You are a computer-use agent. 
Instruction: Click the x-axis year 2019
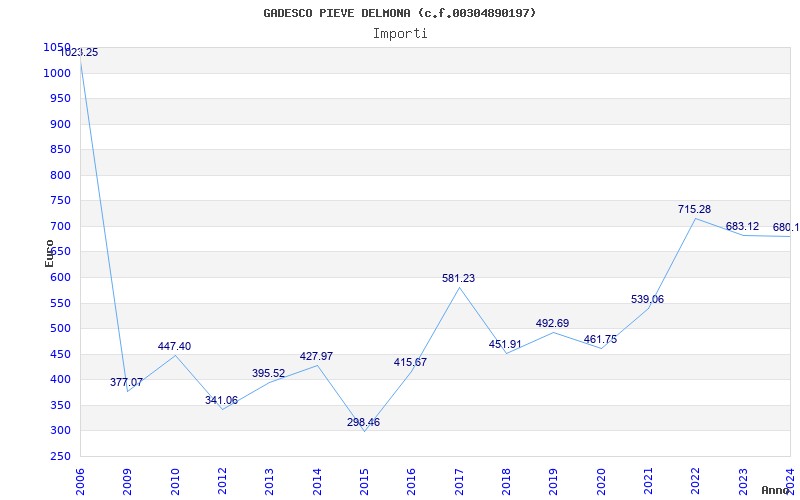pos(554,481)
